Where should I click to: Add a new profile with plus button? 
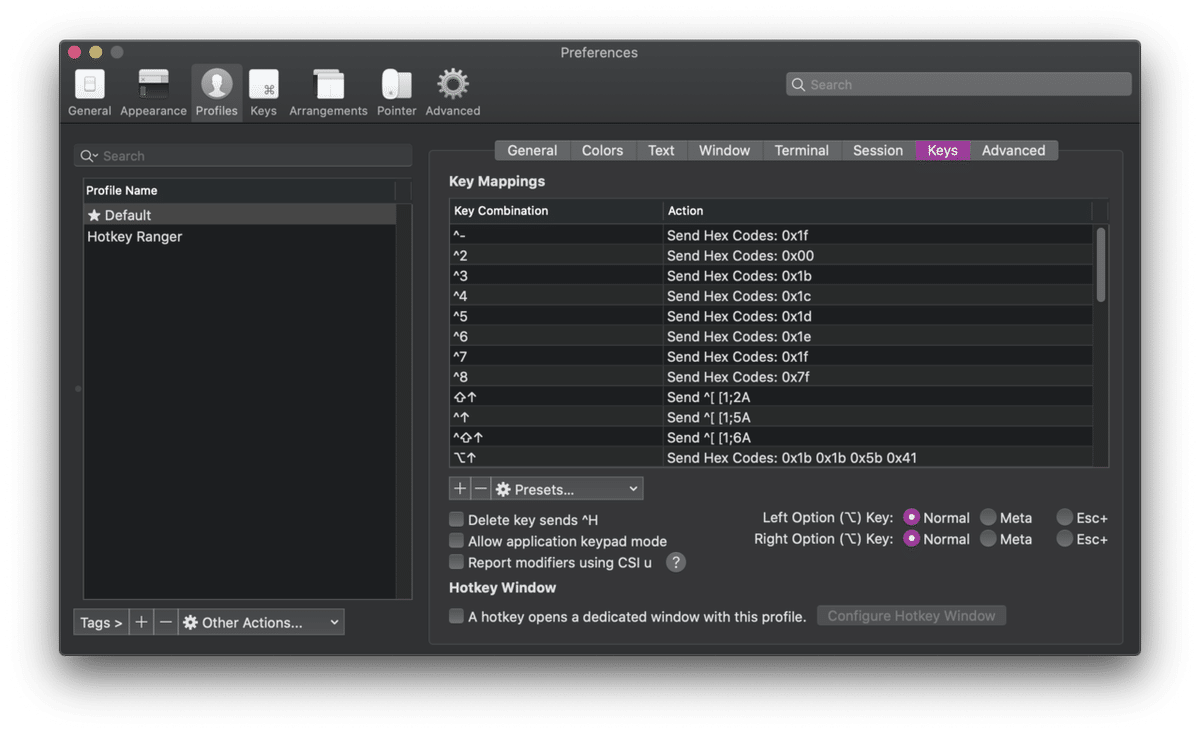click(x=141, y=622)
